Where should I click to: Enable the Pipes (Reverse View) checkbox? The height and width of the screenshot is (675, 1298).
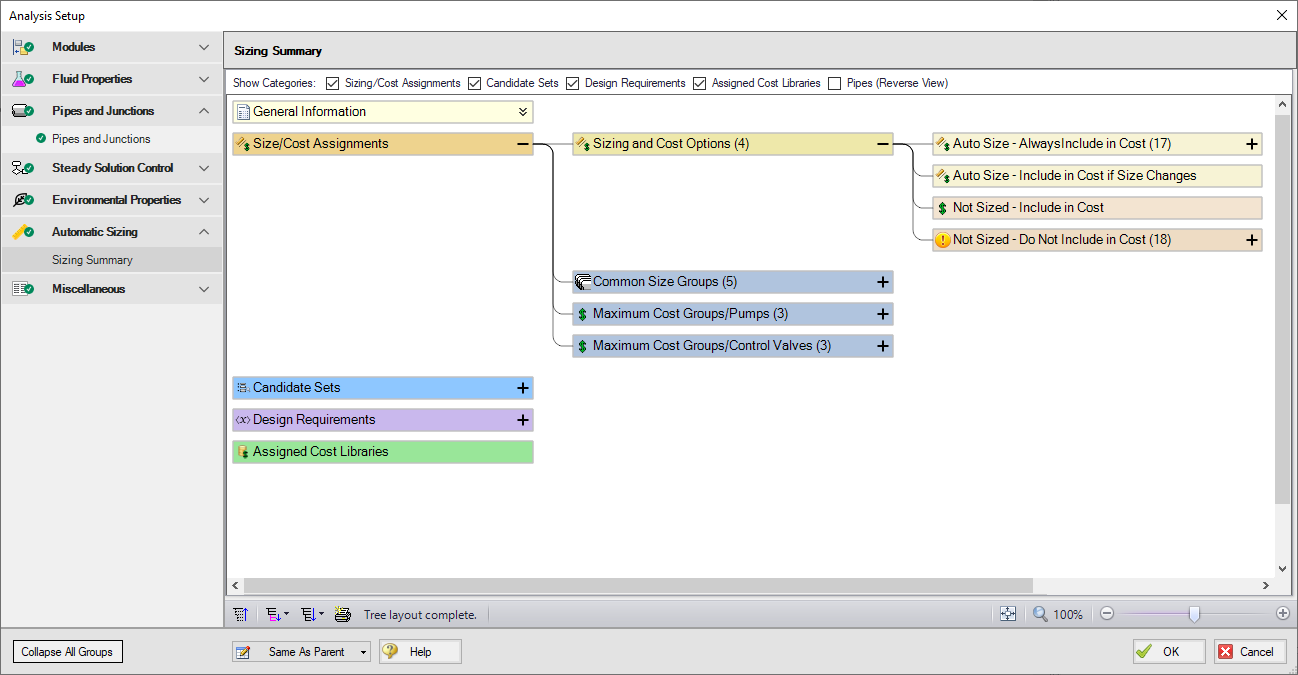pos(836,83)
